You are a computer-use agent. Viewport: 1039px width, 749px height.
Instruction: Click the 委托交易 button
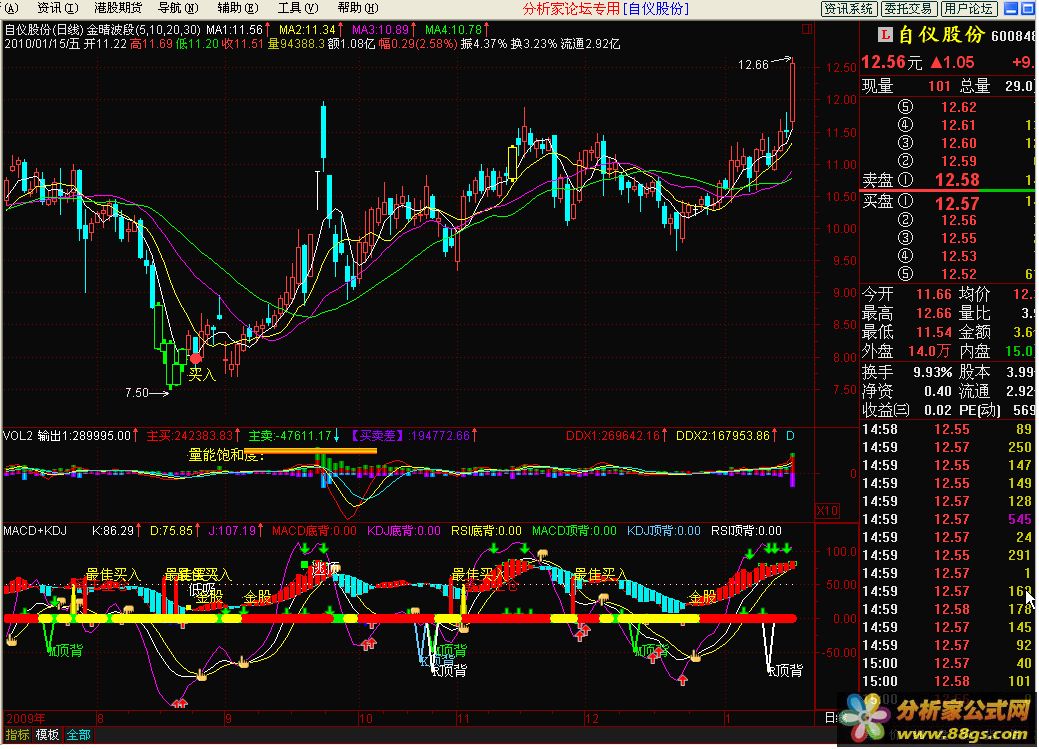[x=908, y=9]
